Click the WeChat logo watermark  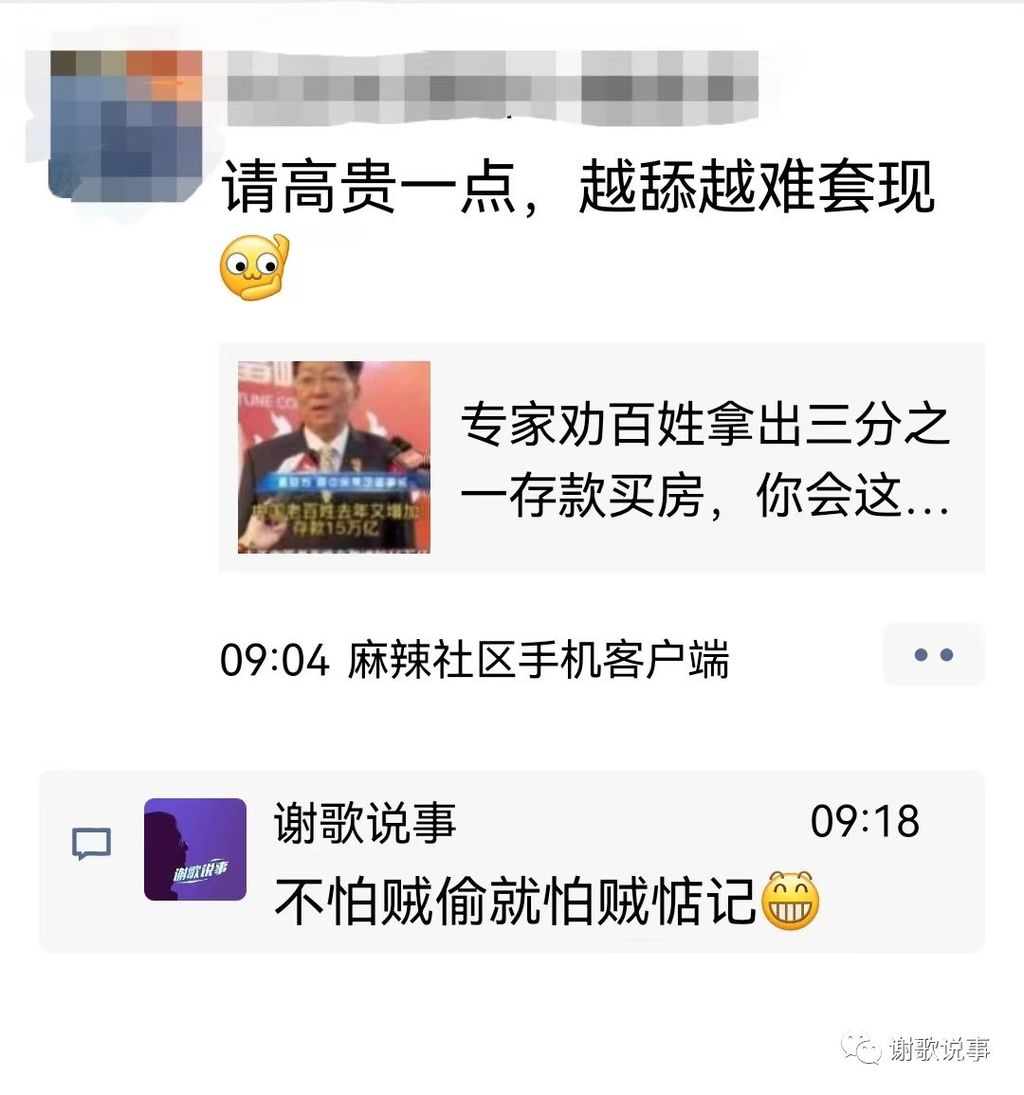[861, 1048]
